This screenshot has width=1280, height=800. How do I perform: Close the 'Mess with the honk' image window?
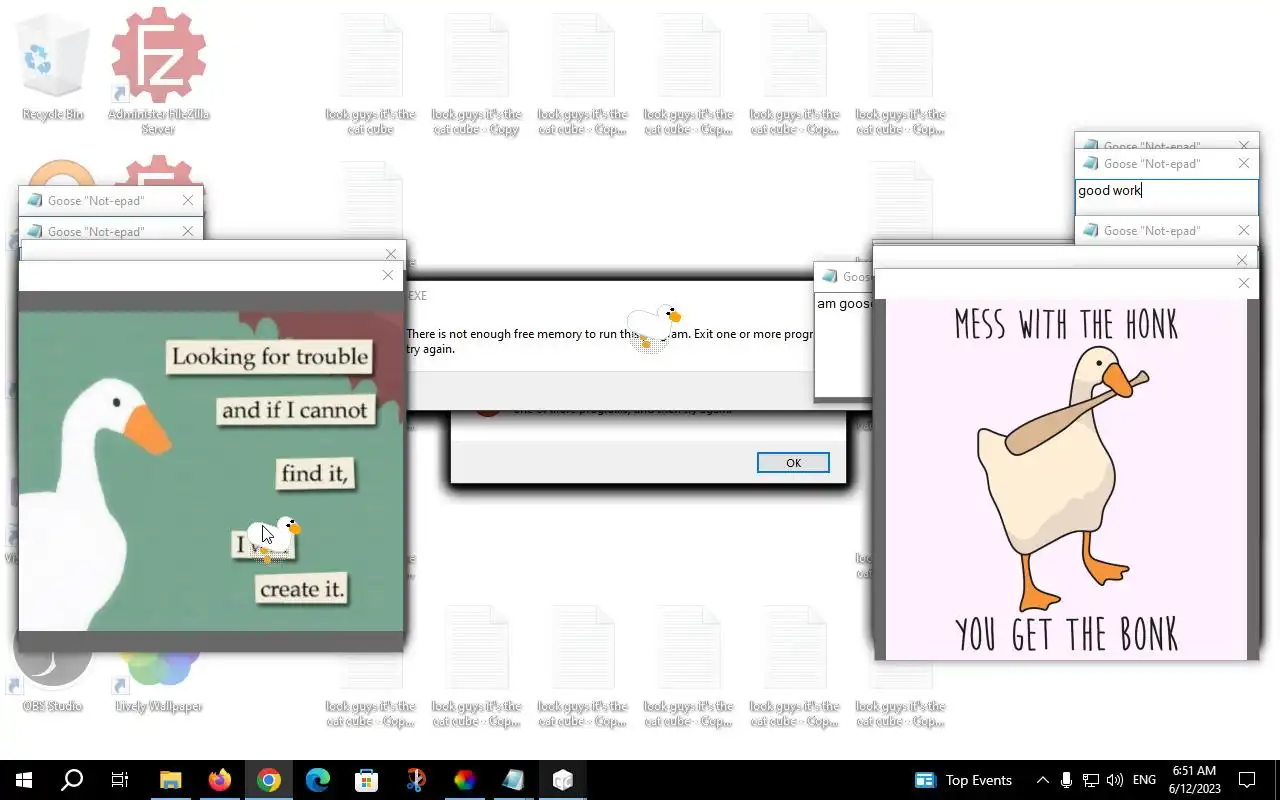coord(1243,284)
